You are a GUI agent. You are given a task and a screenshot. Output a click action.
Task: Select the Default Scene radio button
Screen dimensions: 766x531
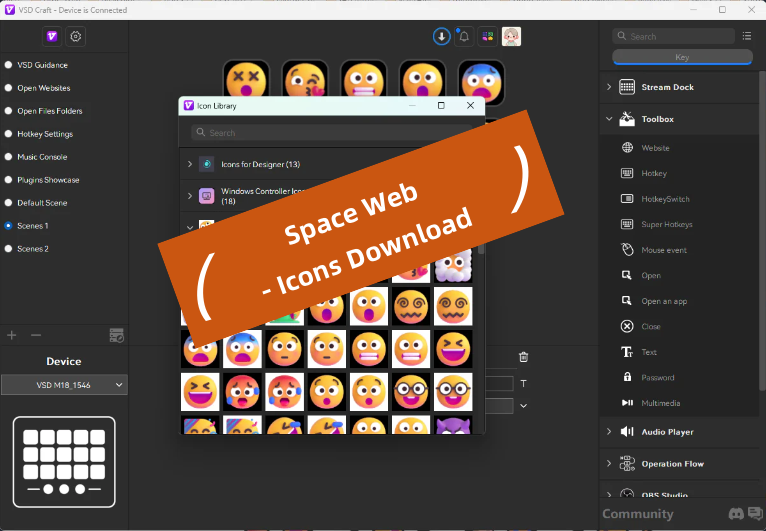tap(9, 203)
